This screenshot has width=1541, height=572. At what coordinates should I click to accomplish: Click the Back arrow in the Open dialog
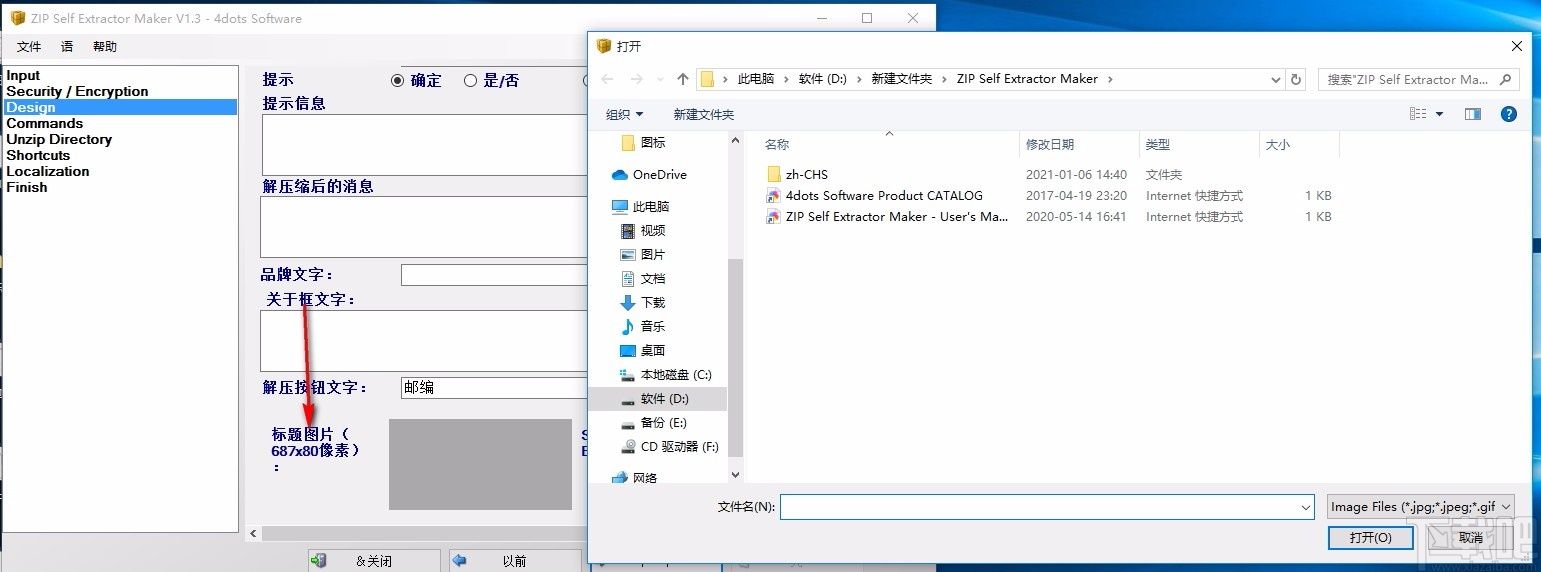click(x=607, y=79)
